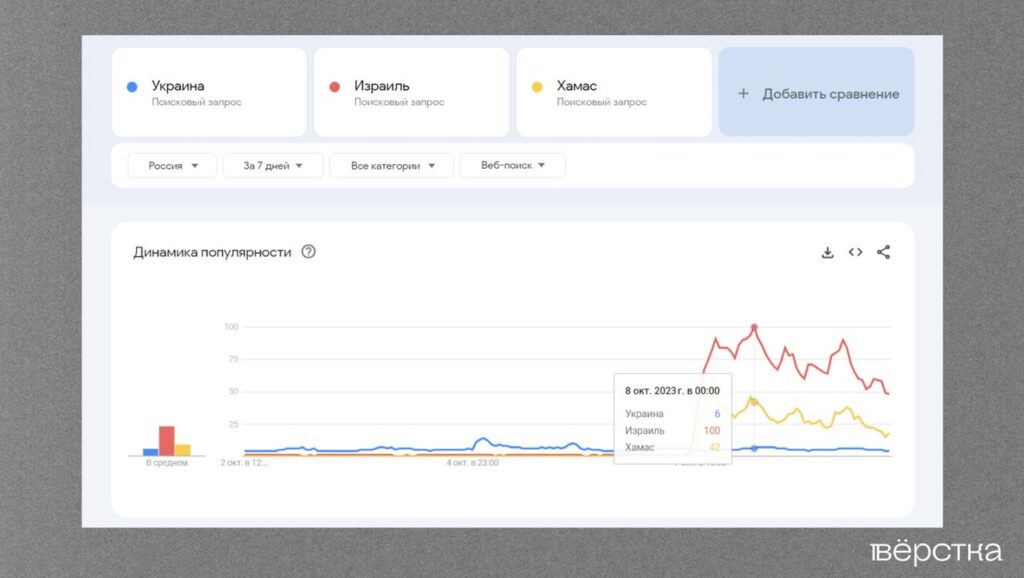Expand the Россия region dropdown
Image resolution: width=1024 pixels, height=578 pixels.
click(172, 166)
